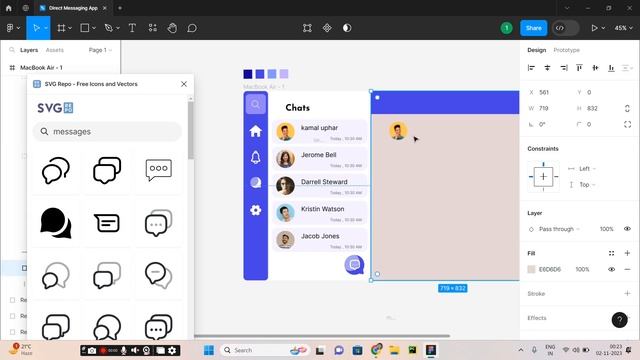Image resolution: width=640 pixels, height=360 pixels.
Task: Open the shape tools chevron
Action: [x=94, y=28]
